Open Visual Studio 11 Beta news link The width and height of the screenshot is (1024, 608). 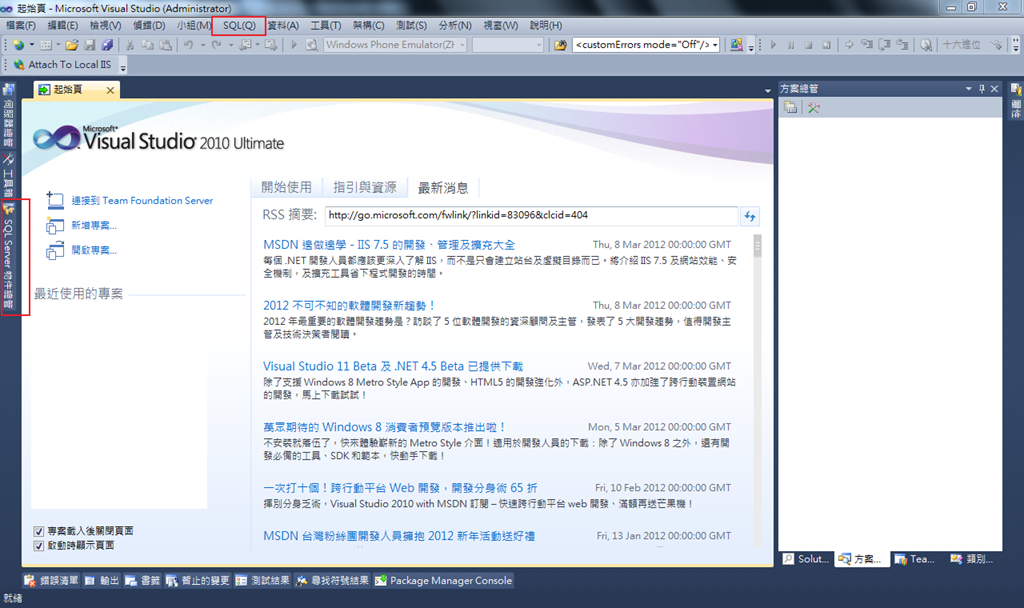click(392, 366)
